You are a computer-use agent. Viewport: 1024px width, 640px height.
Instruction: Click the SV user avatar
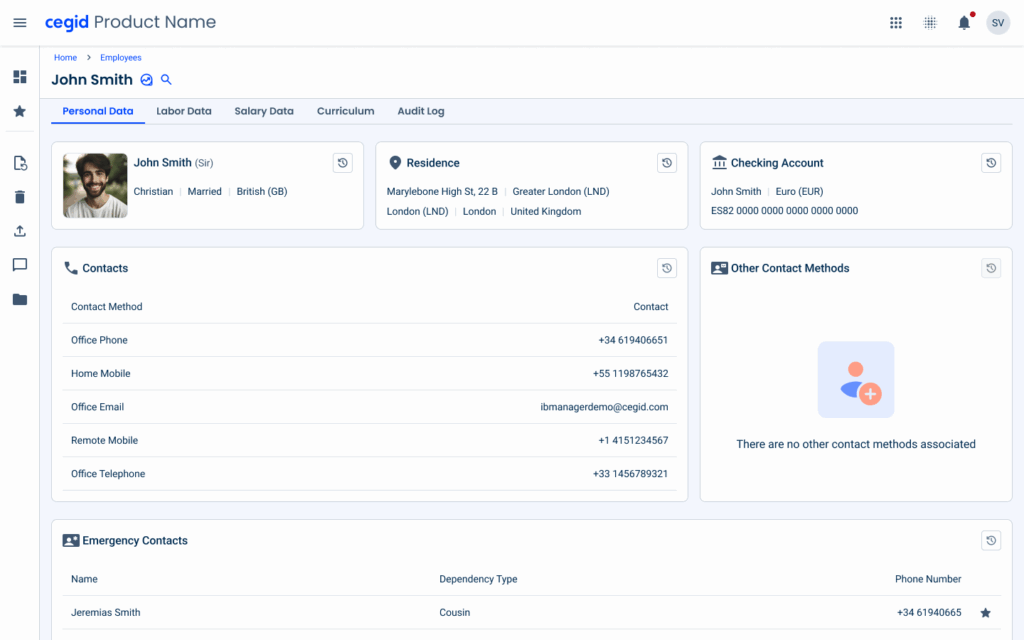(x=998, y=23)
